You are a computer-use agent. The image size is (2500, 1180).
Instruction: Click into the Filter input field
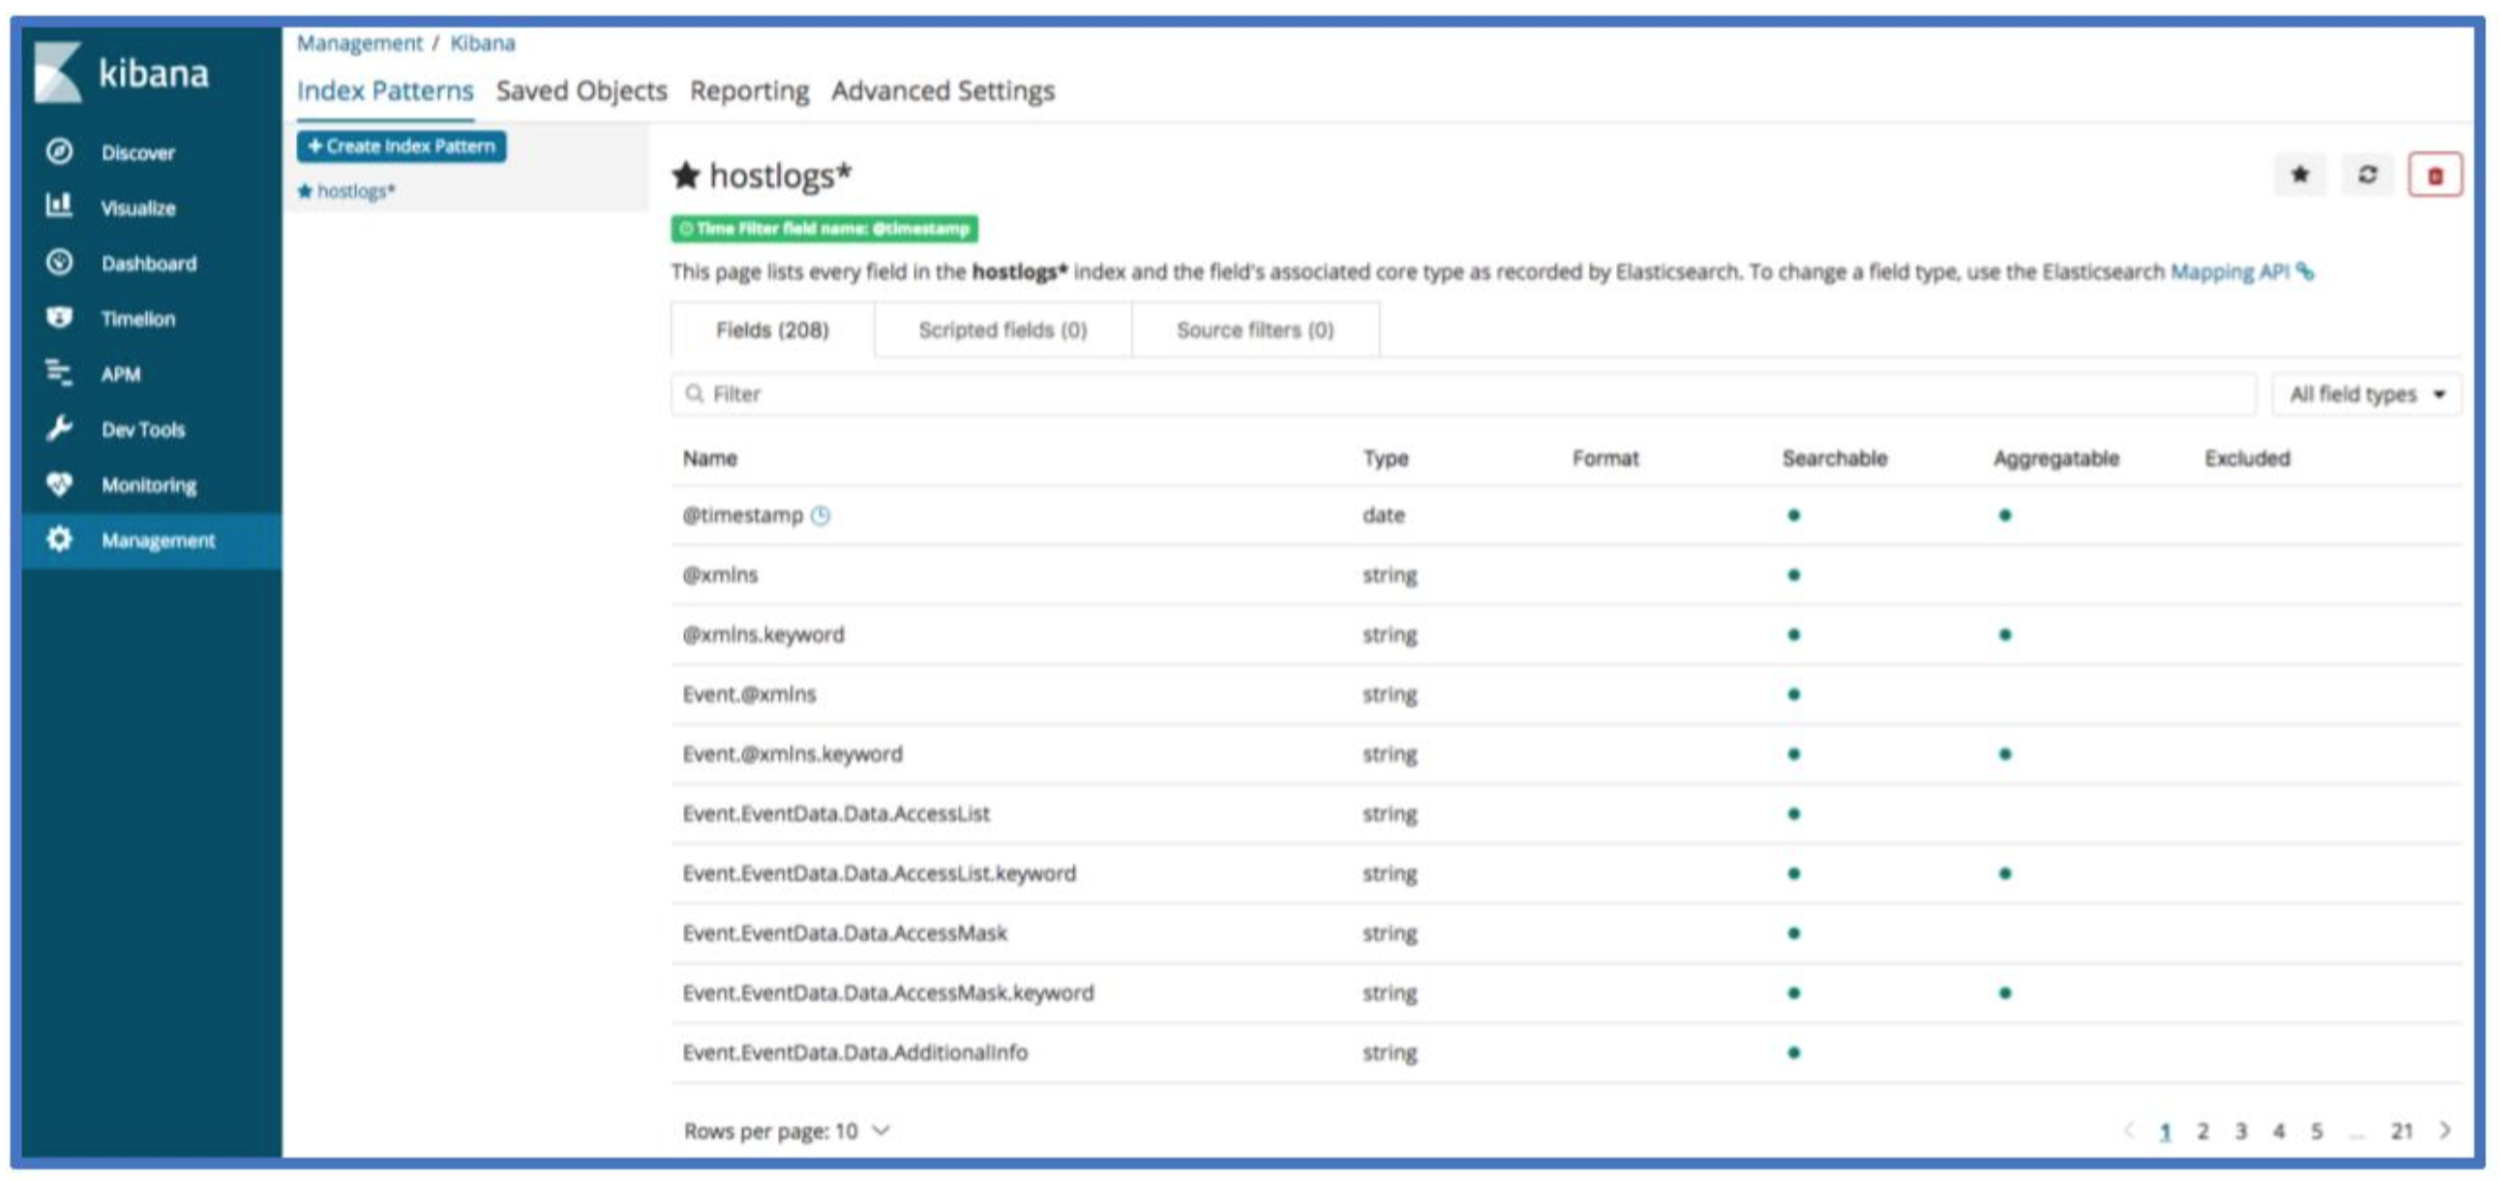click(x=1463, y=394)
